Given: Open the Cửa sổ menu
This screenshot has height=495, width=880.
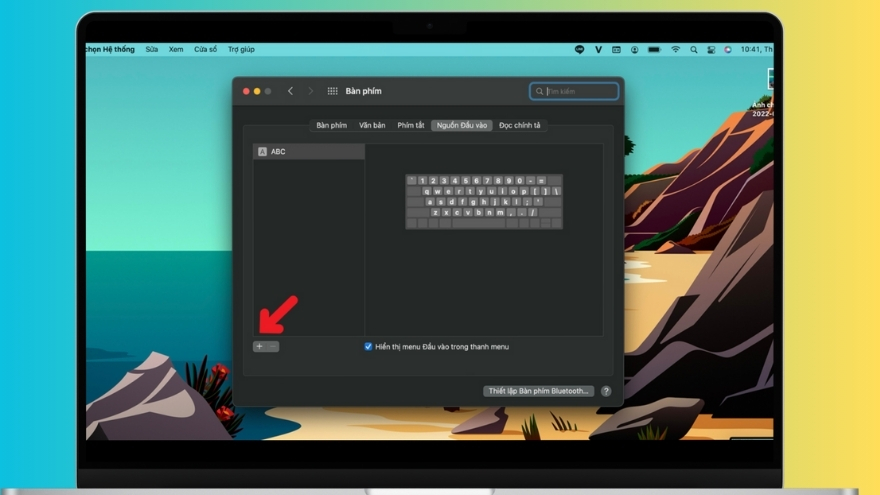Looking at the screenshot, I should [x=205, y=49].
